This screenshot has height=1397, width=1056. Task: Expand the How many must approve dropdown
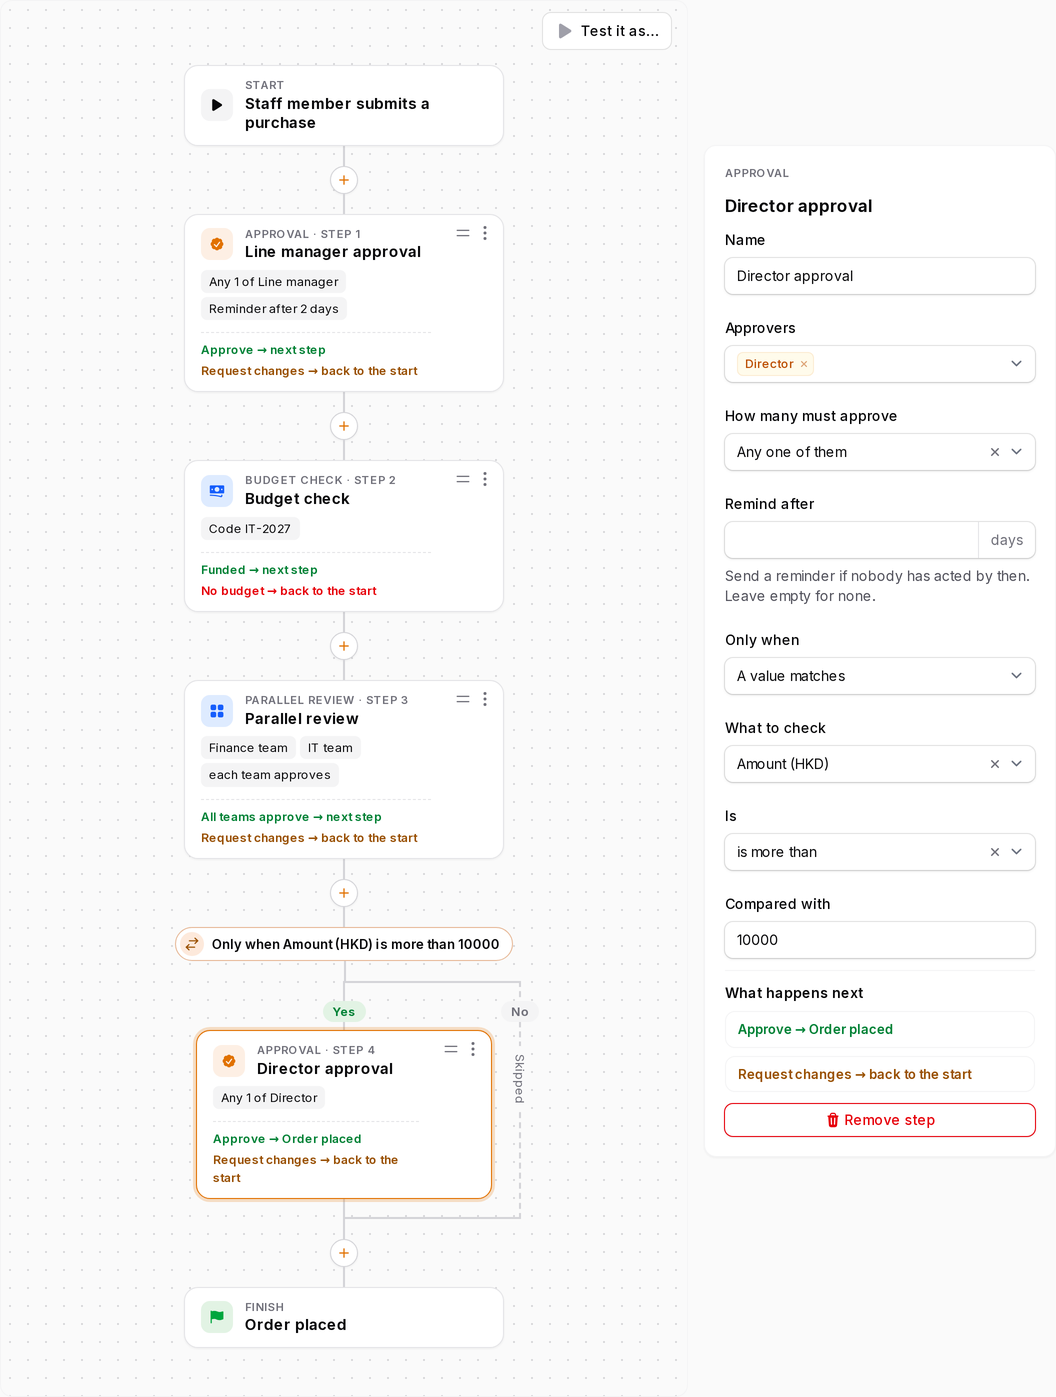1017,452
